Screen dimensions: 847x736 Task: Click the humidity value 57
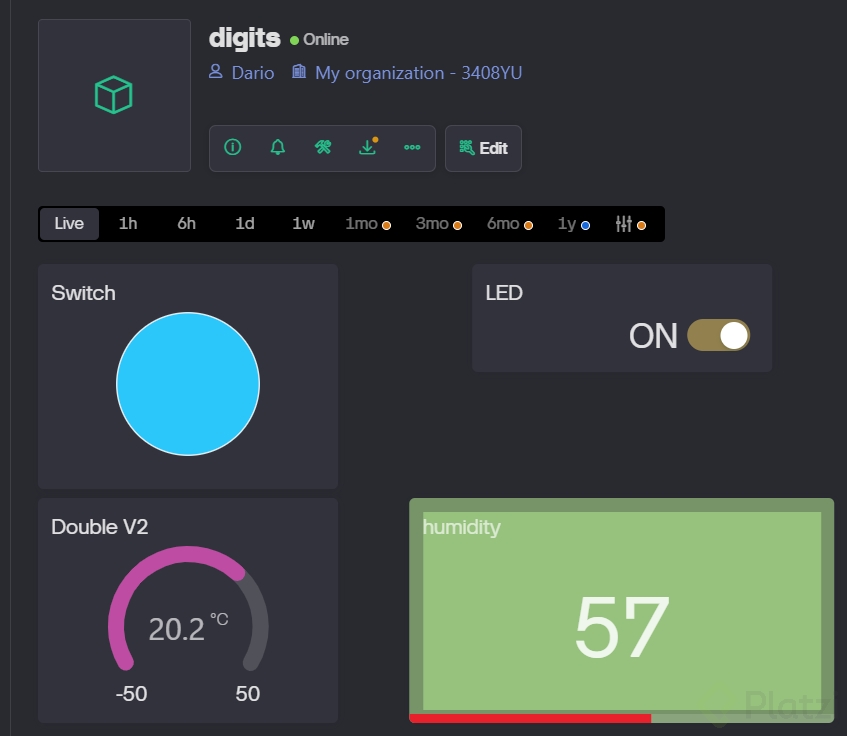622,627
